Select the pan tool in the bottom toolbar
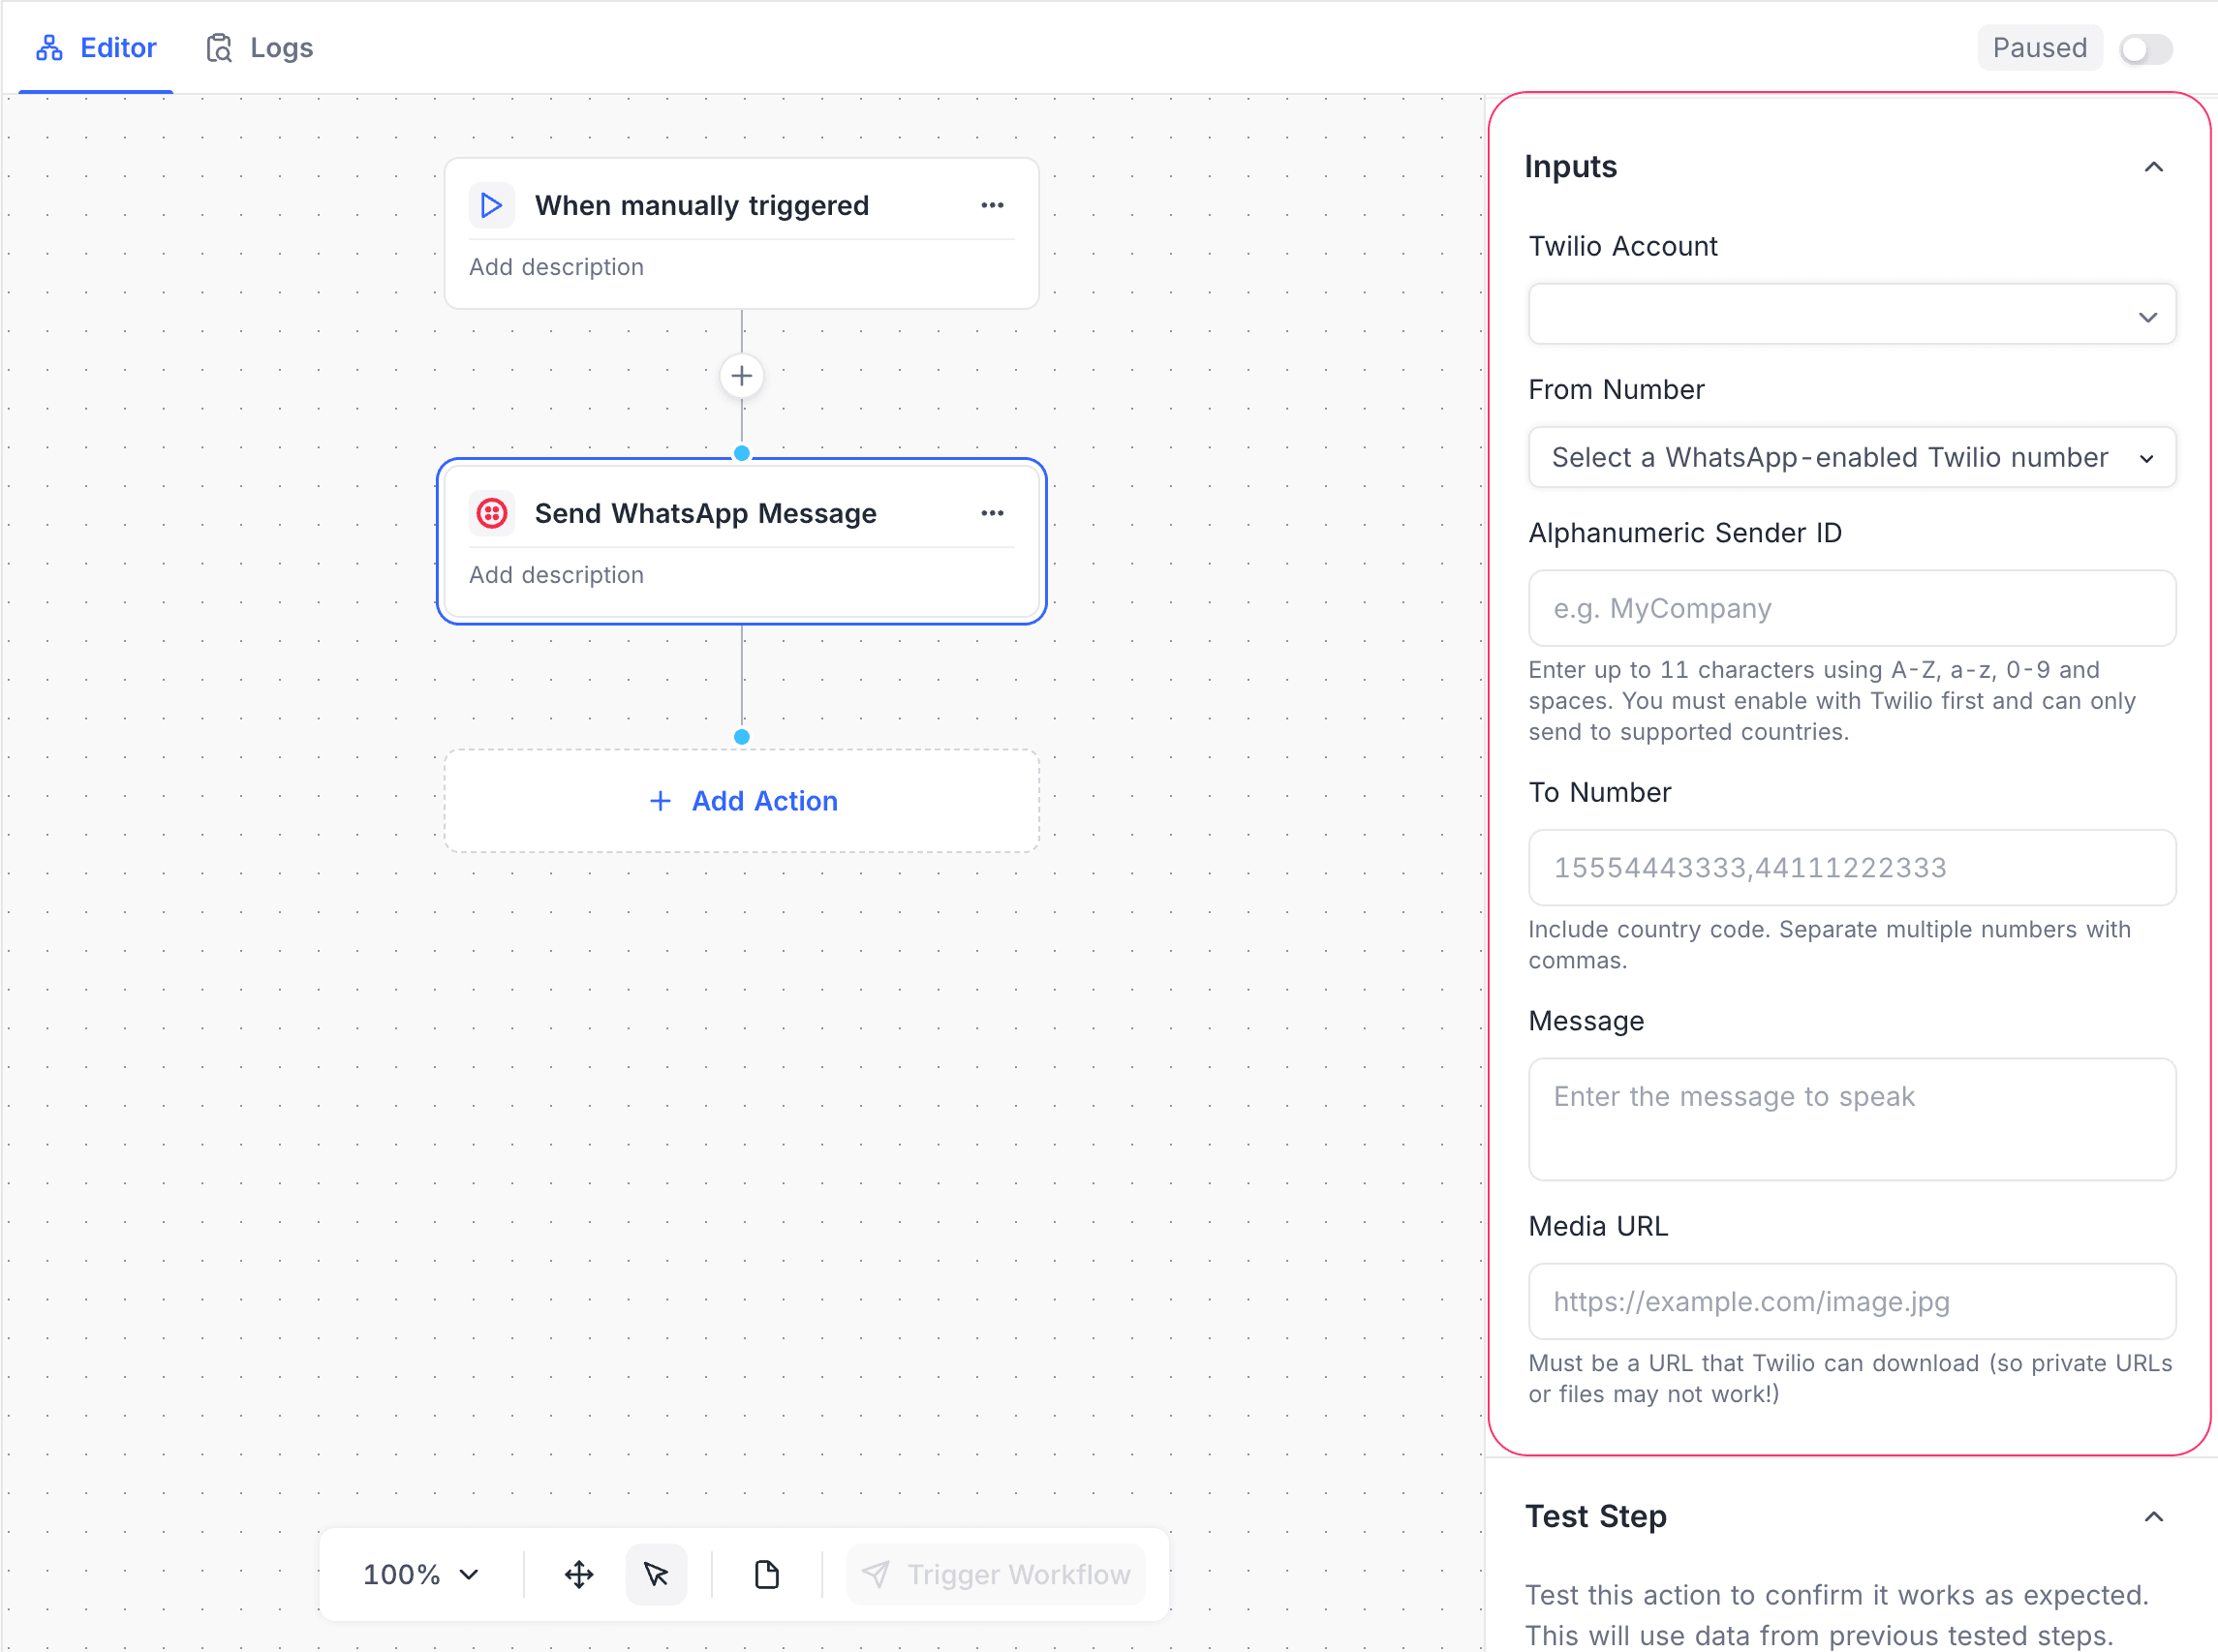Viewport: 2218px width, 1652px height. click(x=576, y=1573)
